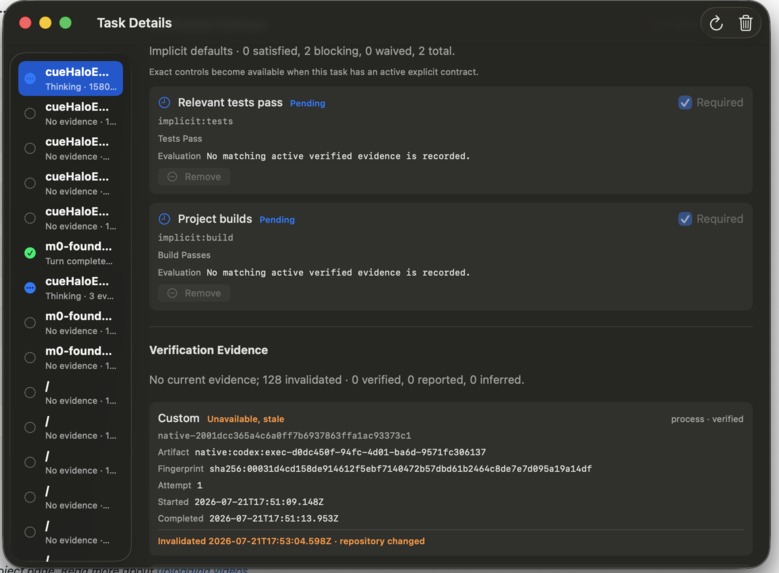
Task: Click the native-2001dcc365a4 evidence ID
Action: [284, 436]
